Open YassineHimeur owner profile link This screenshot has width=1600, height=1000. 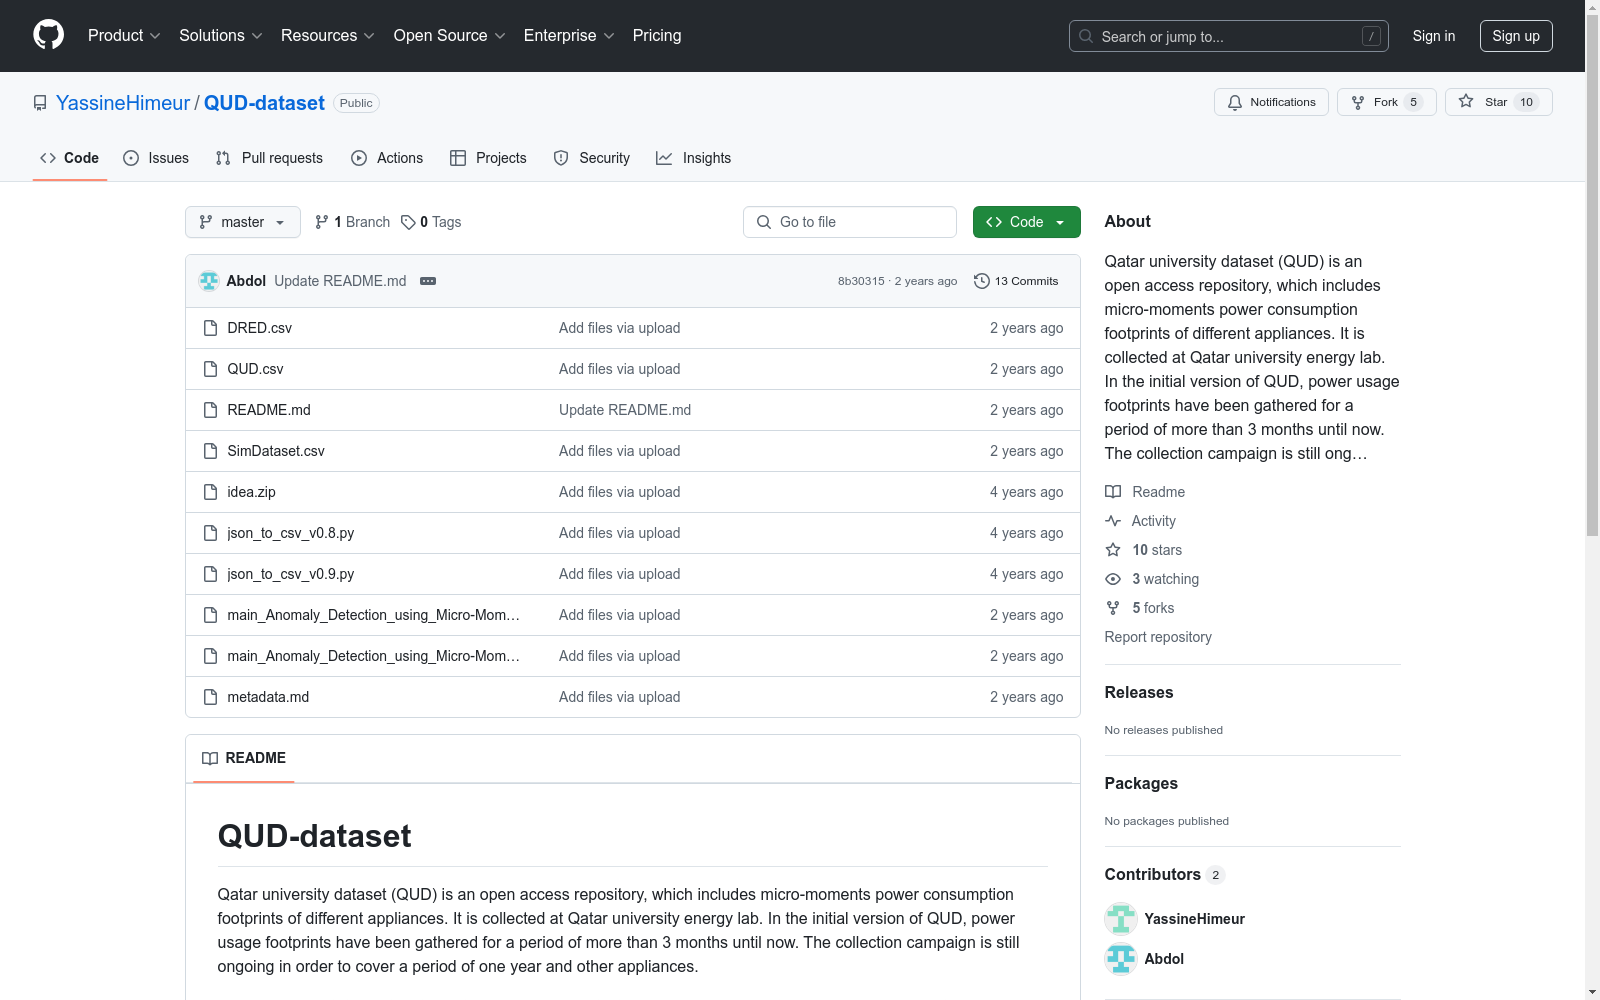click(123, 103)
